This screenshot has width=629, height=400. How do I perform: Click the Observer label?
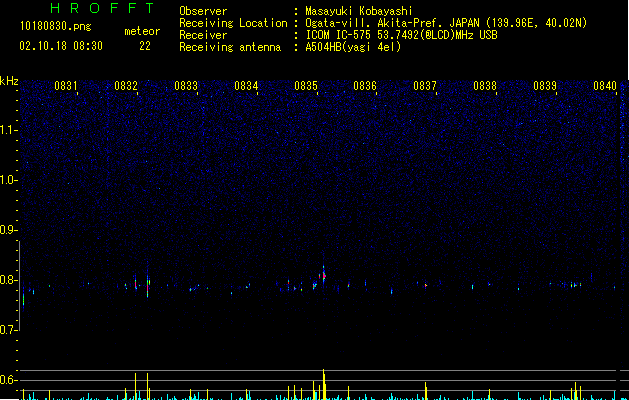pos(203,11)
